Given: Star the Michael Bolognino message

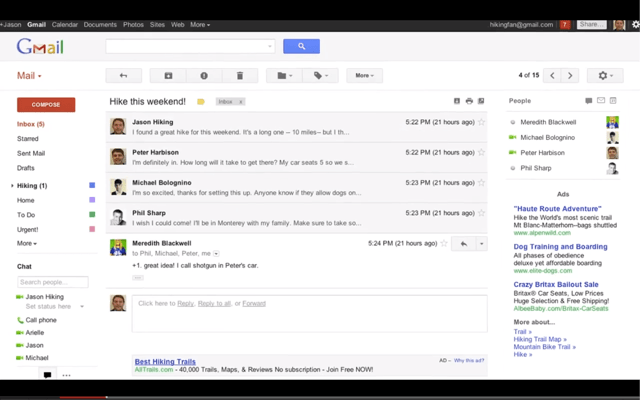Looking at the screenshot, I should pyautogui.click(x=482, y=182).
